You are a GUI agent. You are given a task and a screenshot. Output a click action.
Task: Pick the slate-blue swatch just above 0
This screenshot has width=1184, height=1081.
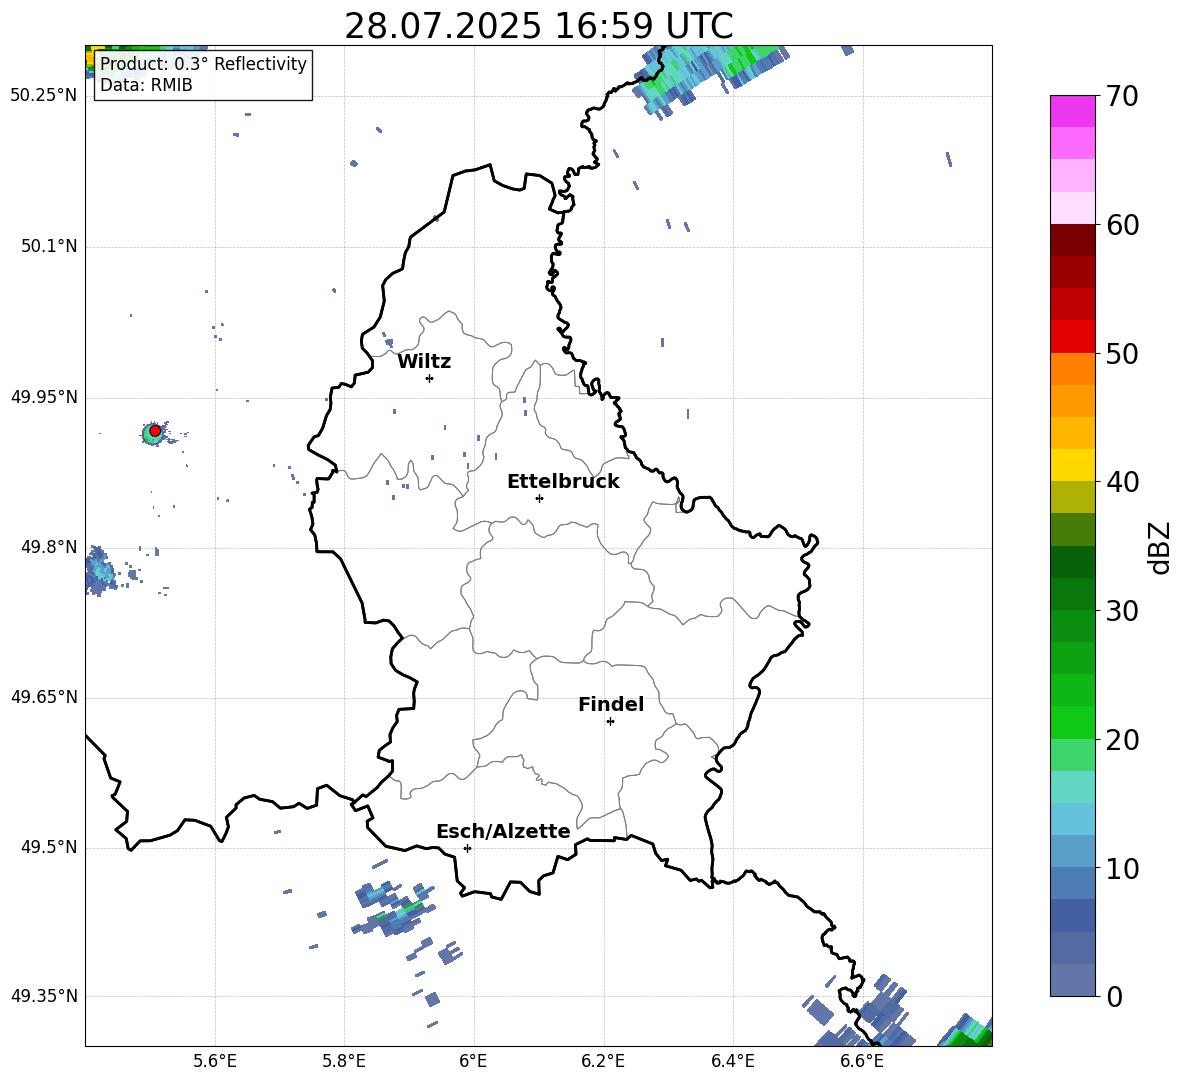click(x=1072, y=980)
